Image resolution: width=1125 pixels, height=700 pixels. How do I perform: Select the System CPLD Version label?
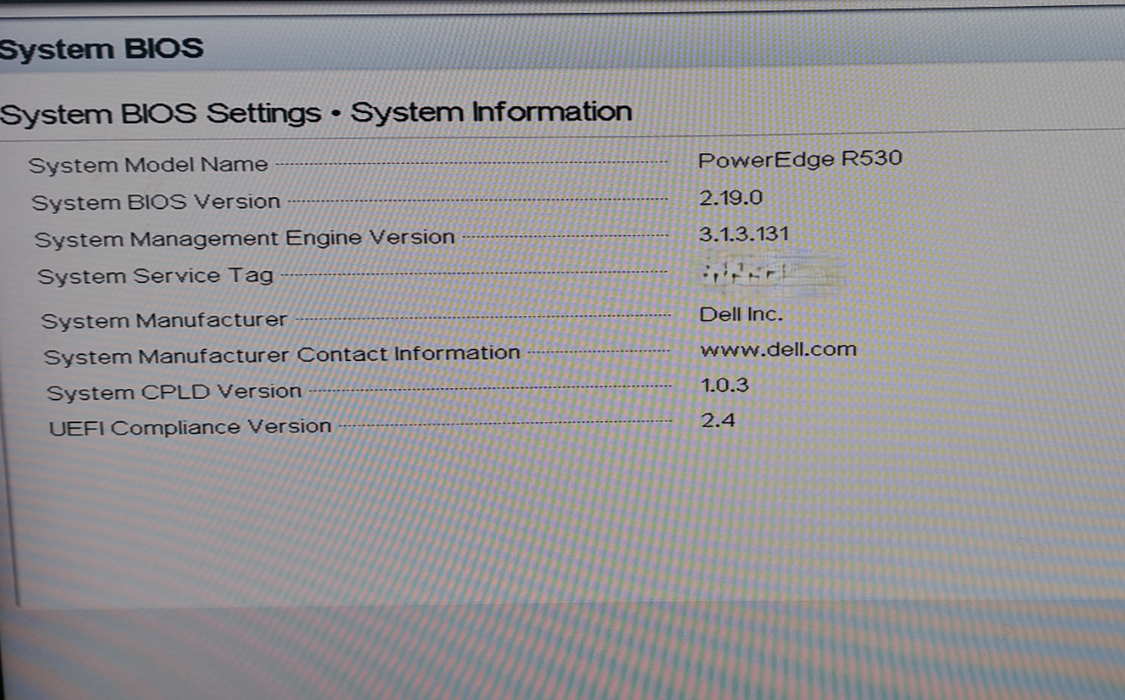pos(174,392)
